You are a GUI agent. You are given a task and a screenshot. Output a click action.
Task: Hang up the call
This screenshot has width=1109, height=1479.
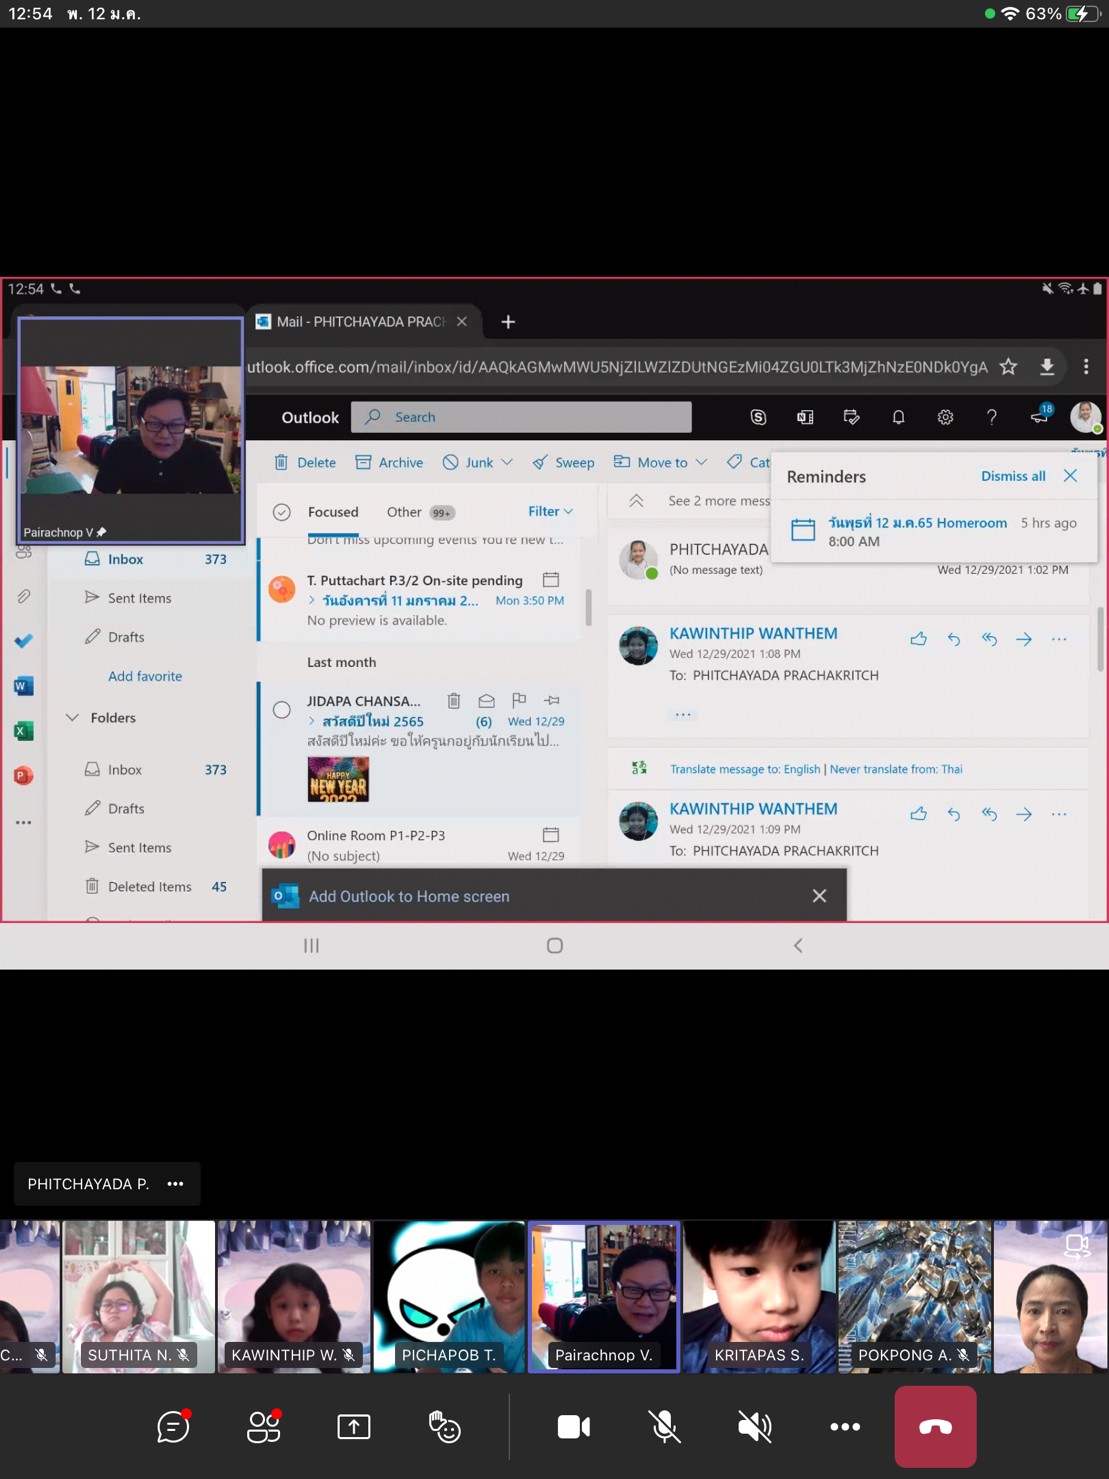[x=935, y=1427]
